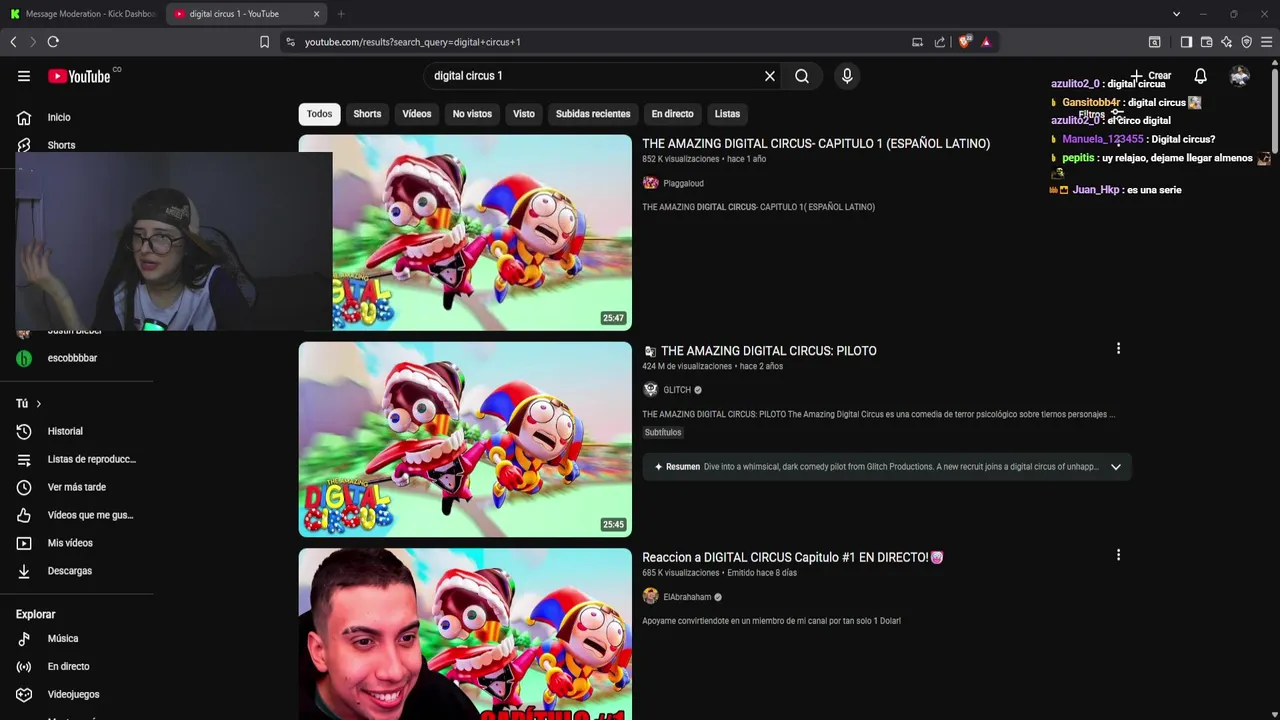Image resolution: width=1280 pixels, height=720 pixels.
Task: Select the Shorts filter chip
Action: 367,114
